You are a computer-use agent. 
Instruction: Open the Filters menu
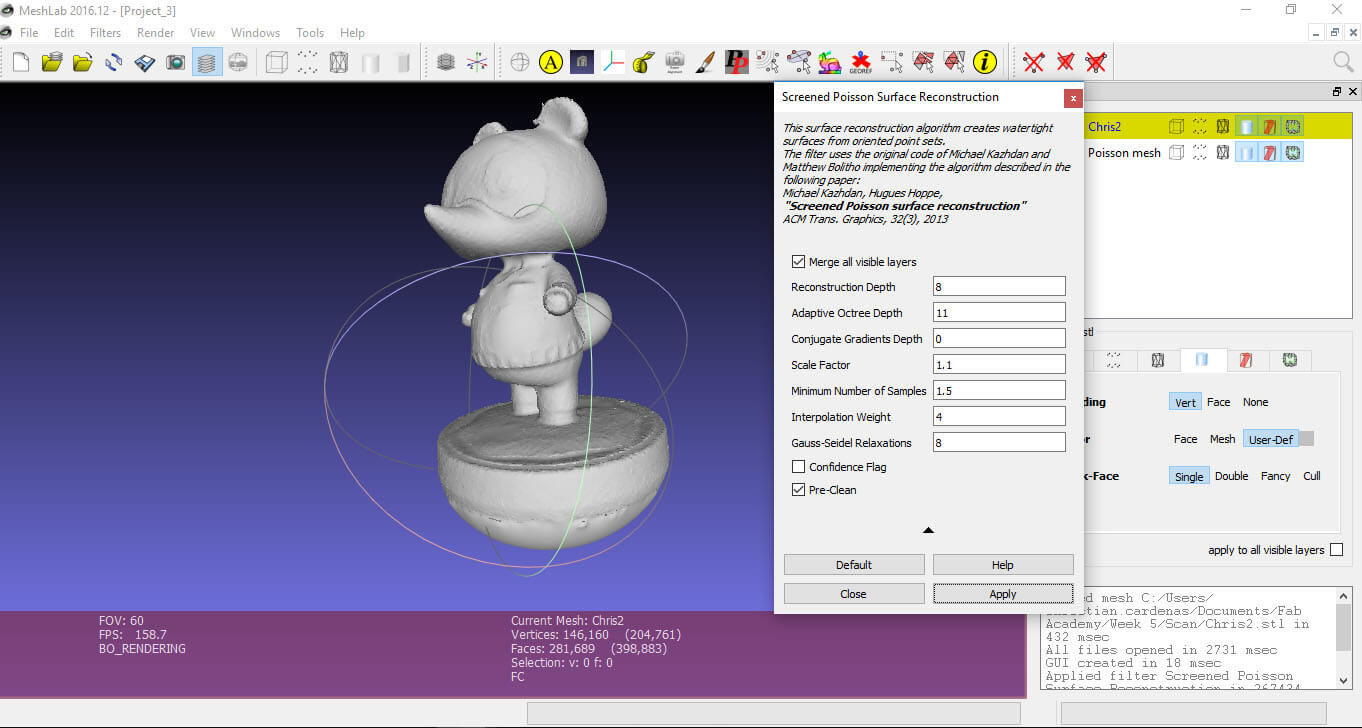105,33
